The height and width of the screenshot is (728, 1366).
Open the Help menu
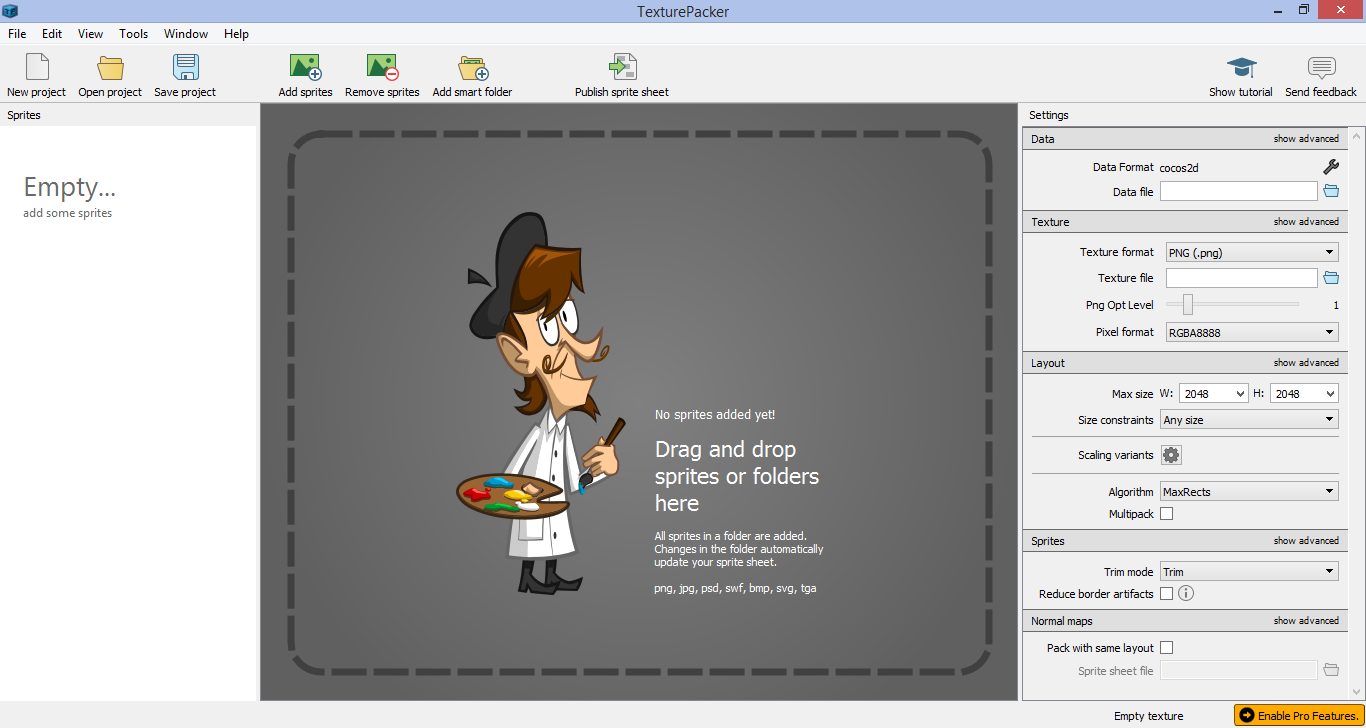coord(237,34)
